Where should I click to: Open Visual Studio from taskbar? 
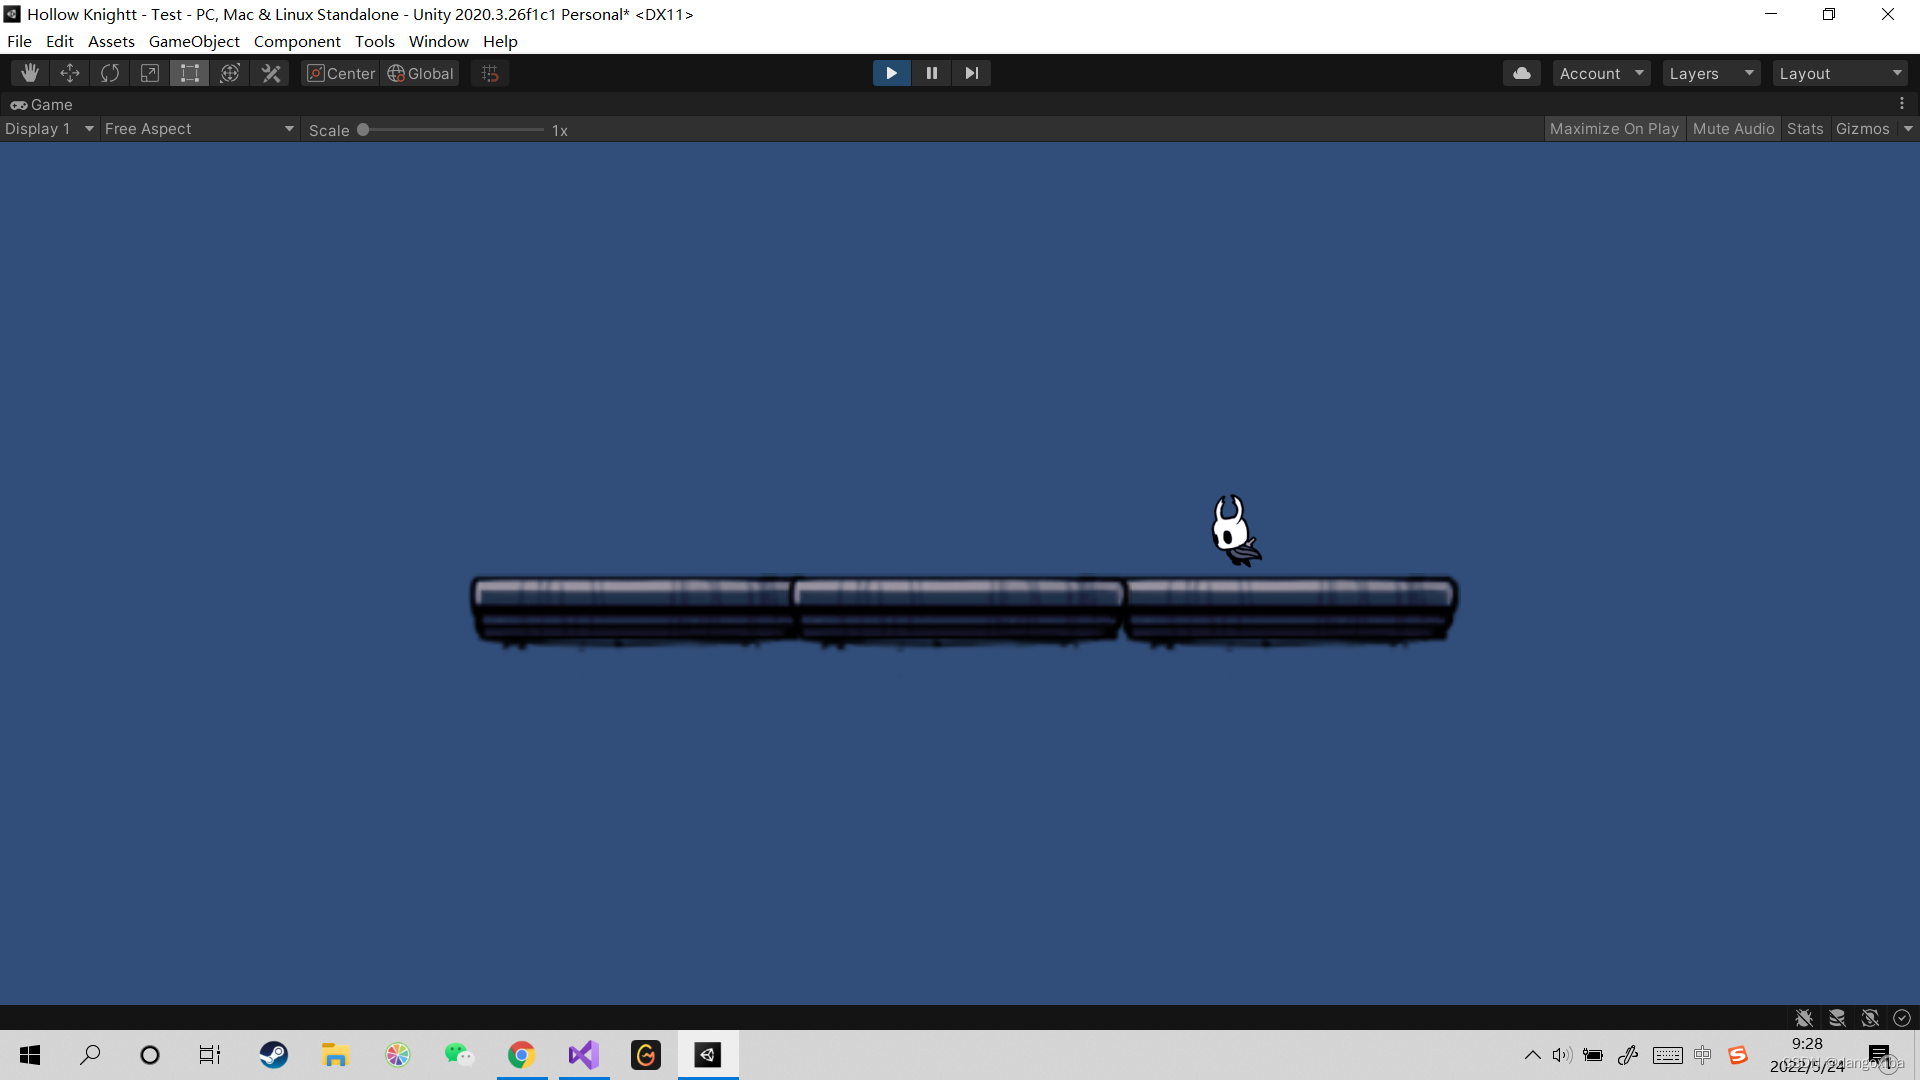point(584,1055)
